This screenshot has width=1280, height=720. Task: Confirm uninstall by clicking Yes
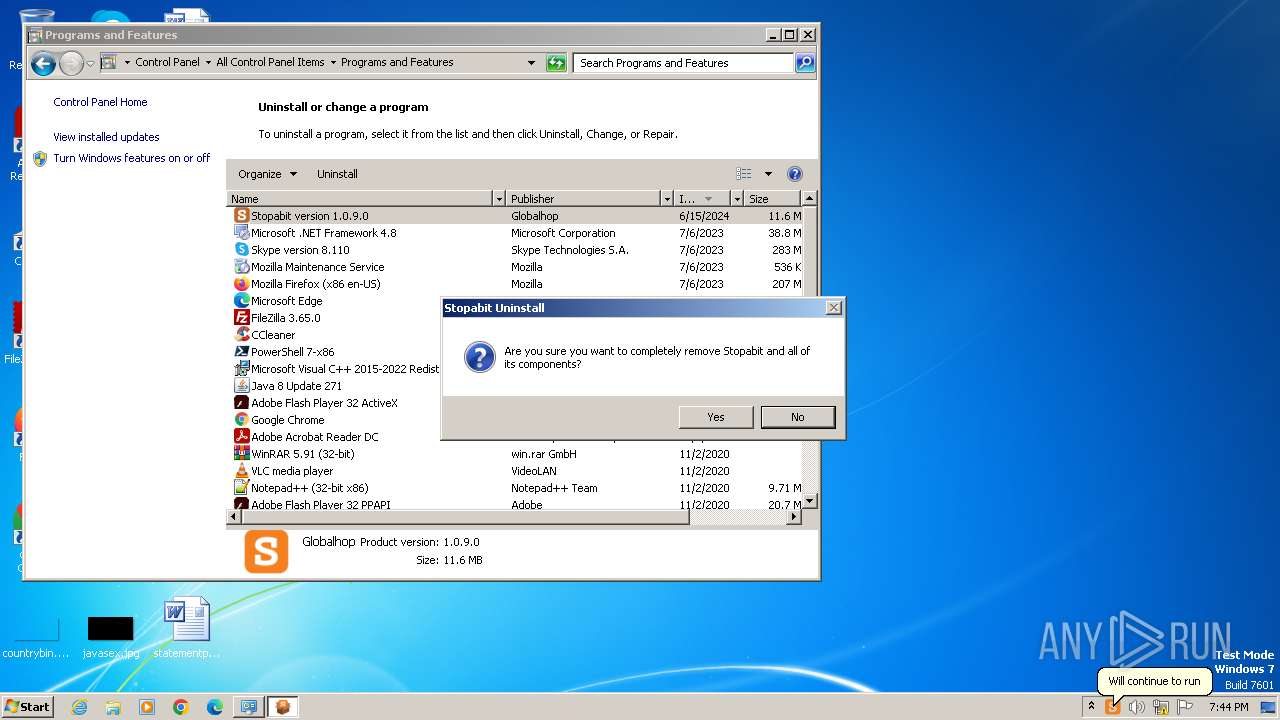pos(716,417)
